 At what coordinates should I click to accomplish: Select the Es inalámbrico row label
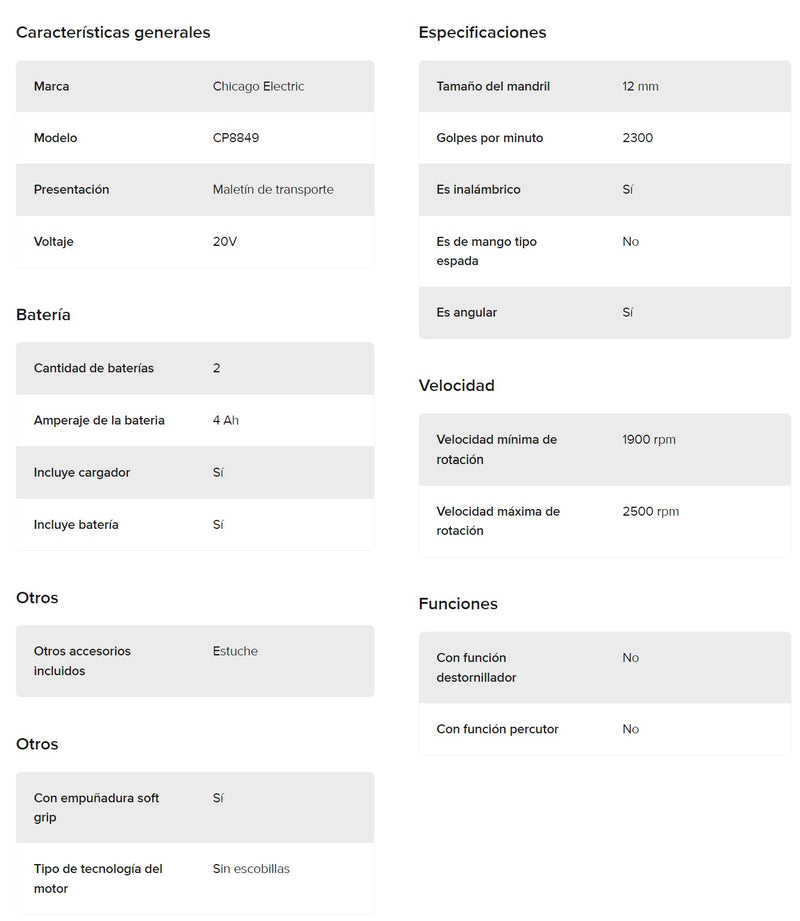click(x=478, y=189)
